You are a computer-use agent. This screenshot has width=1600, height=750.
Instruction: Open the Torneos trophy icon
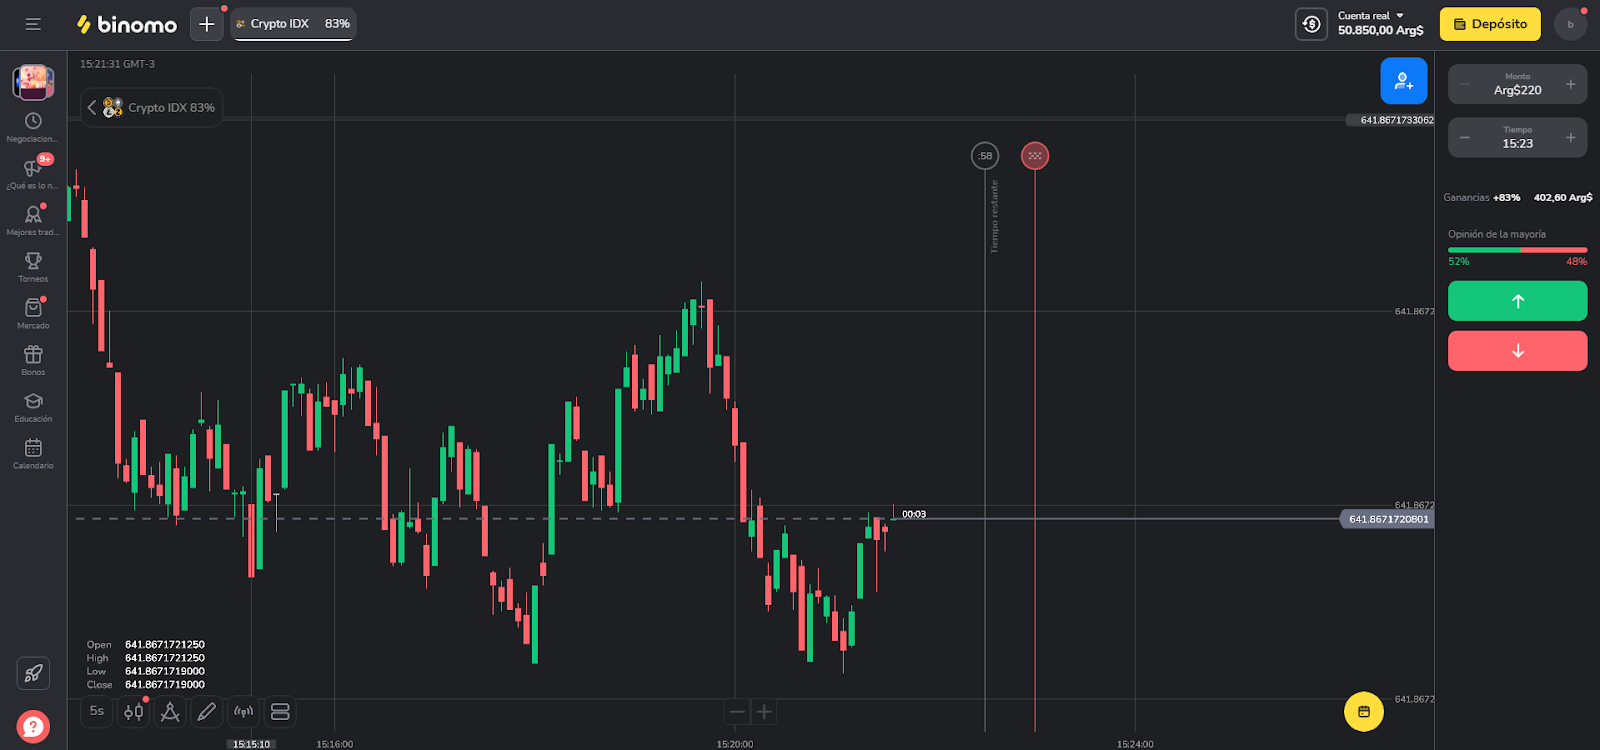point(33,262)
